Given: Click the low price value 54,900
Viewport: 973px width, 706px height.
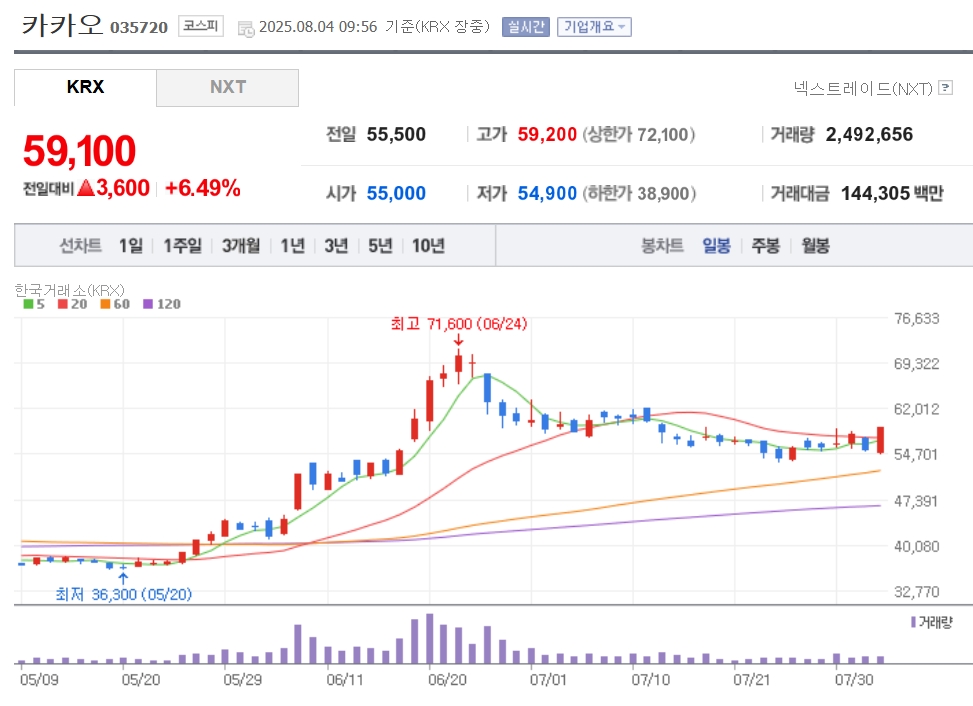Looking at the screenshot, I should 547,194.
